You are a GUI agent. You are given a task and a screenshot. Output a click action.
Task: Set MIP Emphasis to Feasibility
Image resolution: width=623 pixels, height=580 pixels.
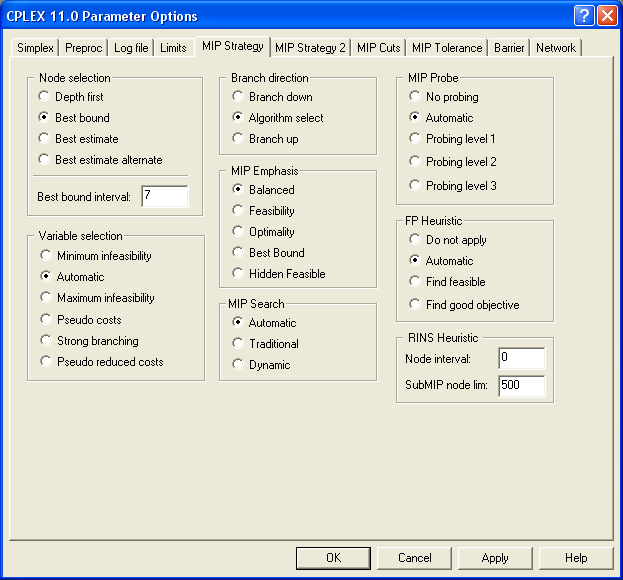coord(264,211)
